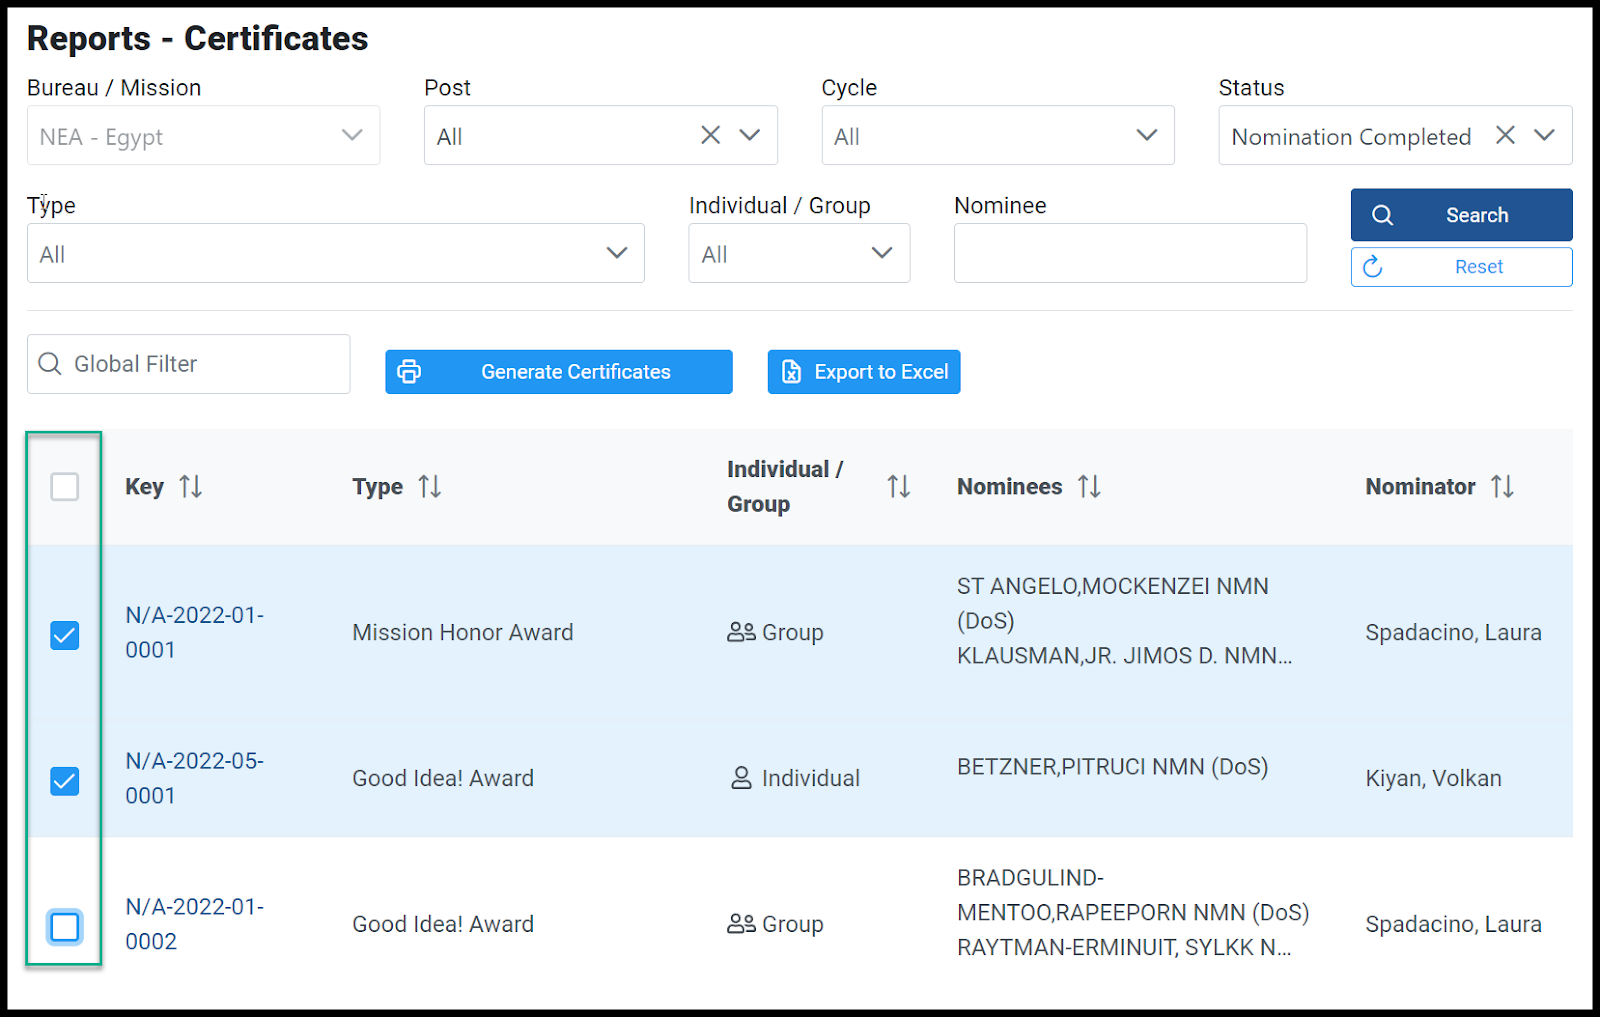Click BETZNER,PITRUCI NMN (DoS) nominee cell
The height and width of the screenshot is (1017, 1600).
[x=1112, y=767]
